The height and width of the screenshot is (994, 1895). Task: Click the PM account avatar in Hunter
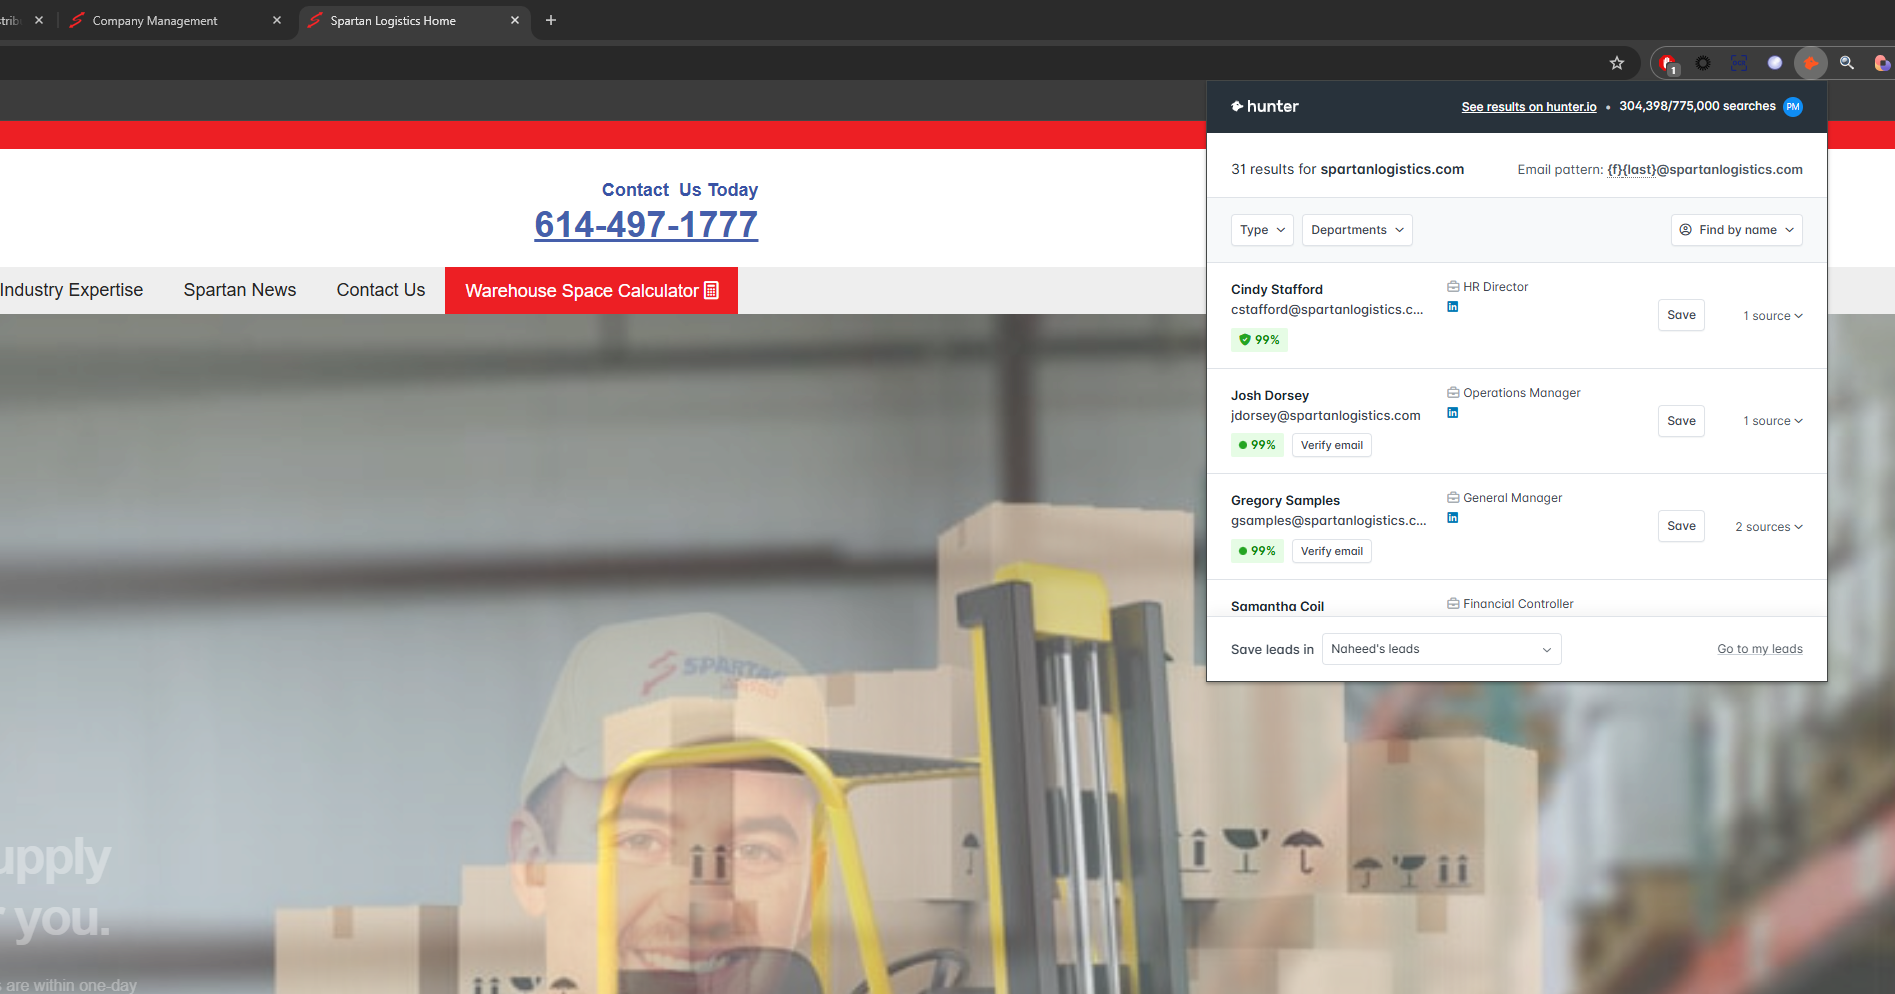point(1793,107)
